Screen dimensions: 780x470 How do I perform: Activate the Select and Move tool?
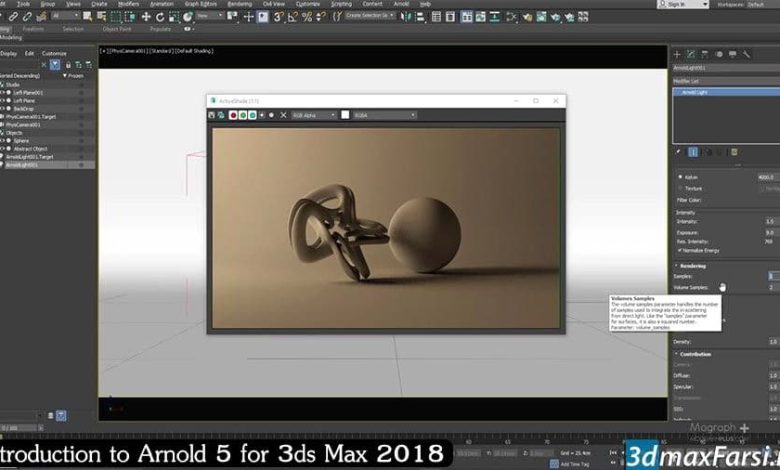click(146, 16)
